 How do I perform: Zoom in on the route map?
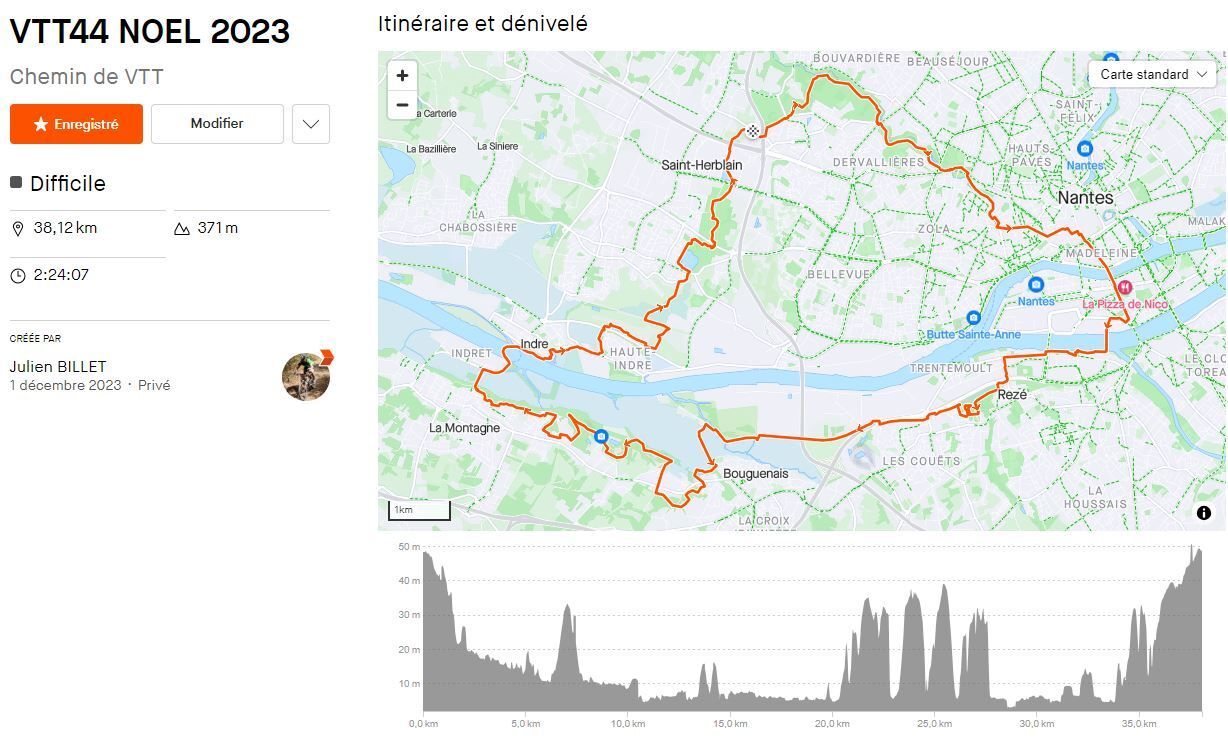402,75
